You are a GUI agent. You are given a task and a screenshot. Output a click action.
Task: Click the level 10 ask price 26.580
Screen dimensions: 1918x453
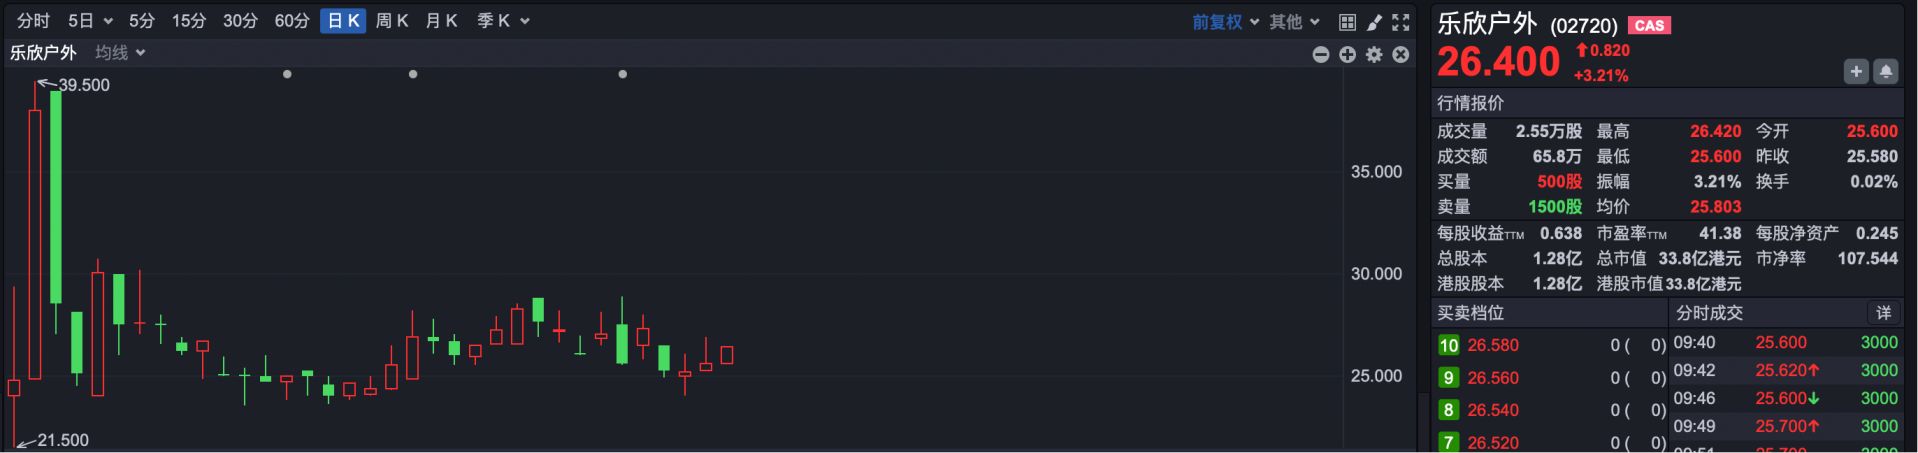[x=1493, y=345]
